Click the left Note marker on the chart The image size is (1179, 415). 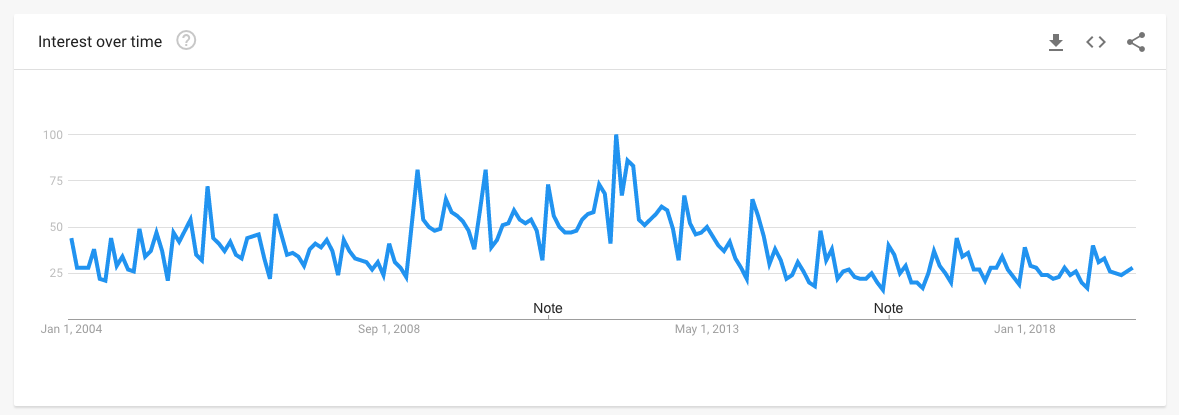pos(548,308)
